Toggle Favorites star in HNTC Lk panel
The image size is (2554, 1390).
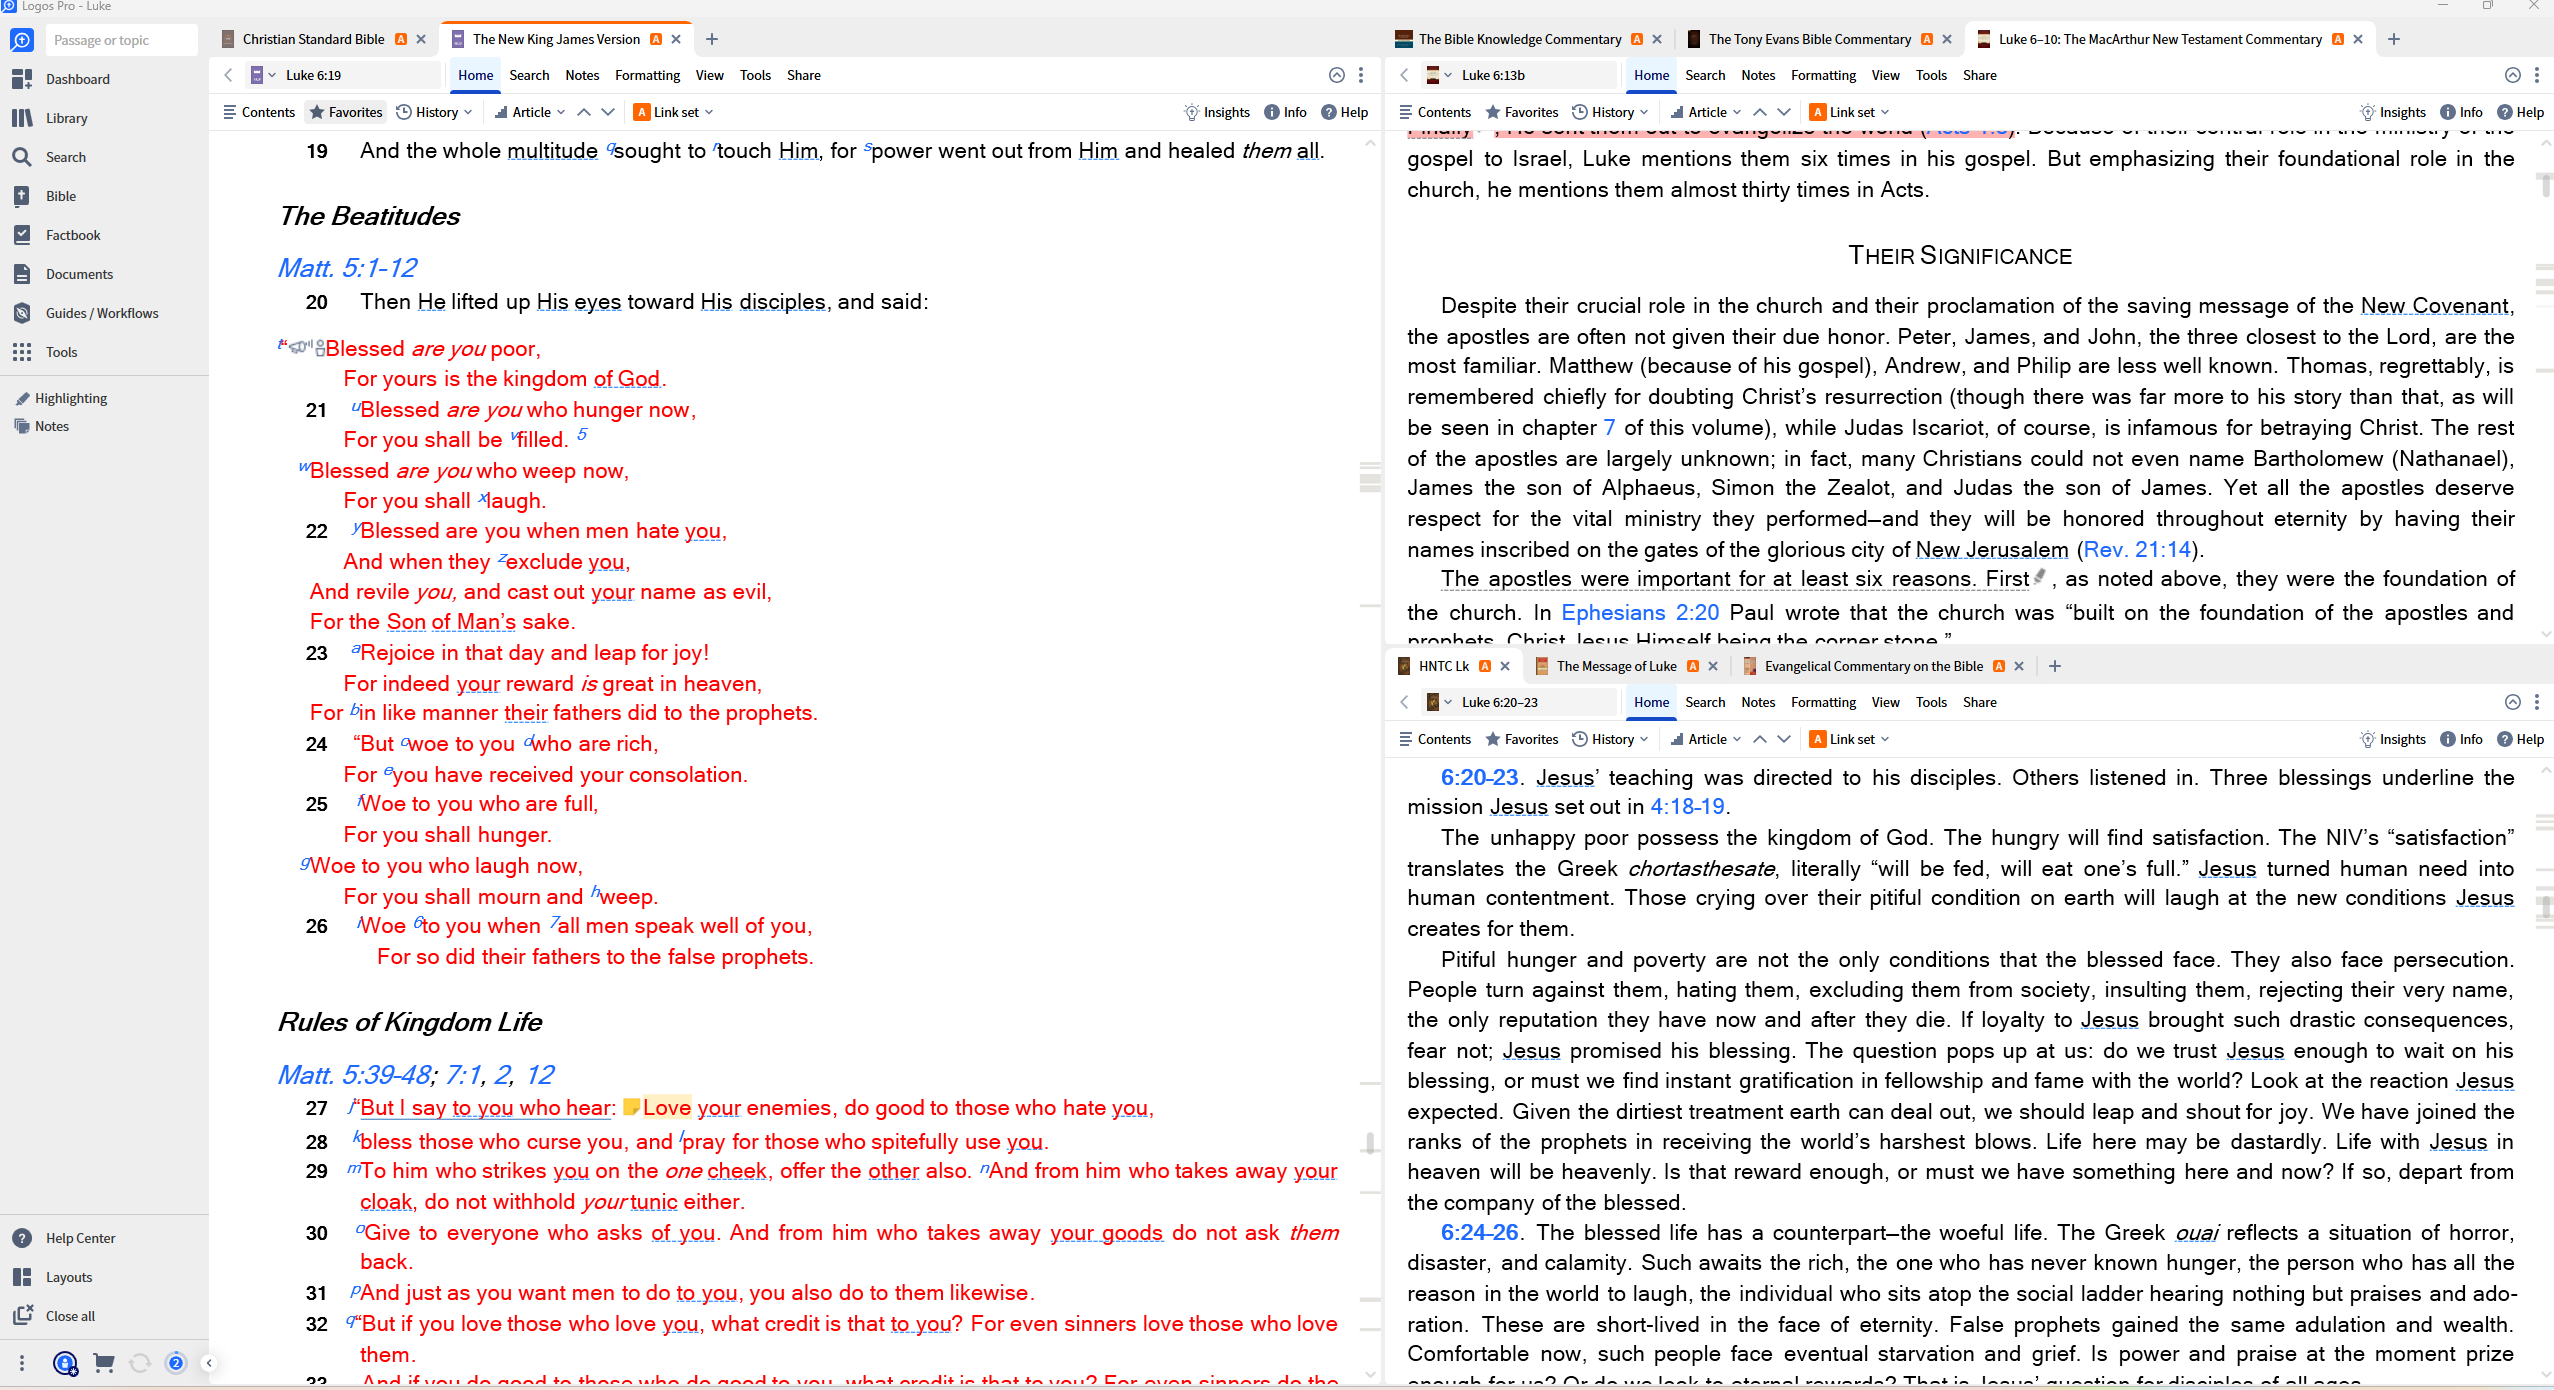pos(1522,739)
